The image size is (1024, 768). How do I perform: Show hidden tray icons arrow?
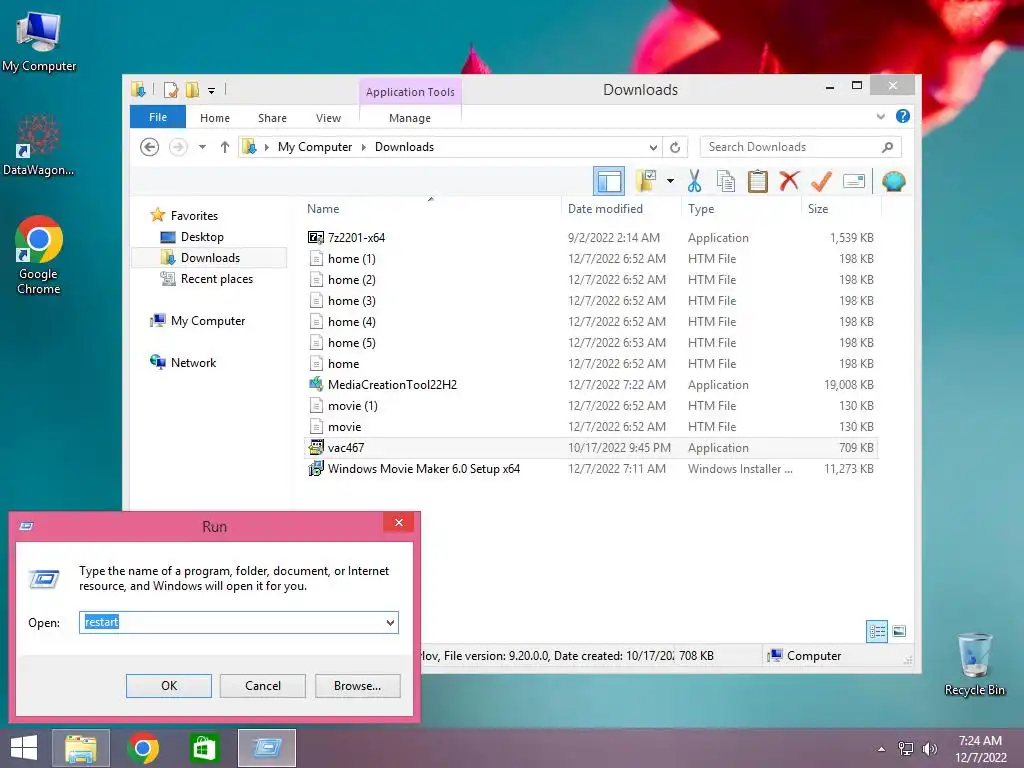[x=882, y=749]
